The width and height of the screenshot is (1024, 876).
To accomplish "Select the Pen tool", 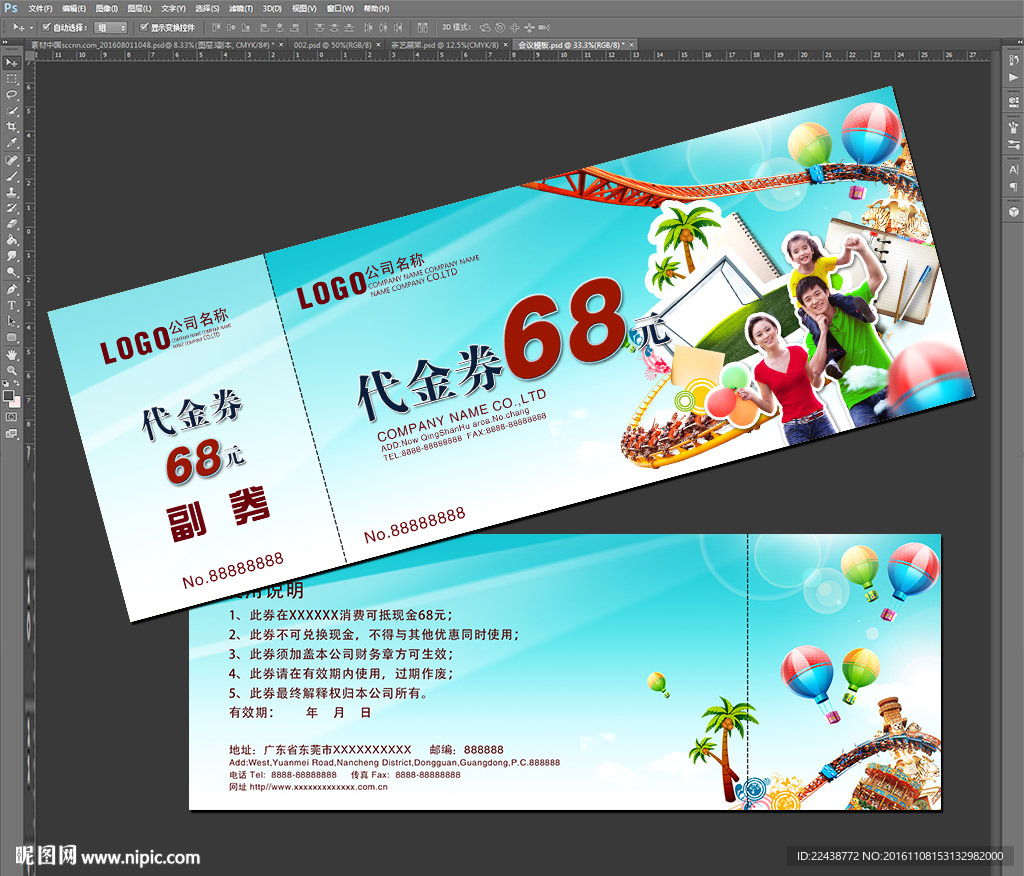I will click(12, 289).
